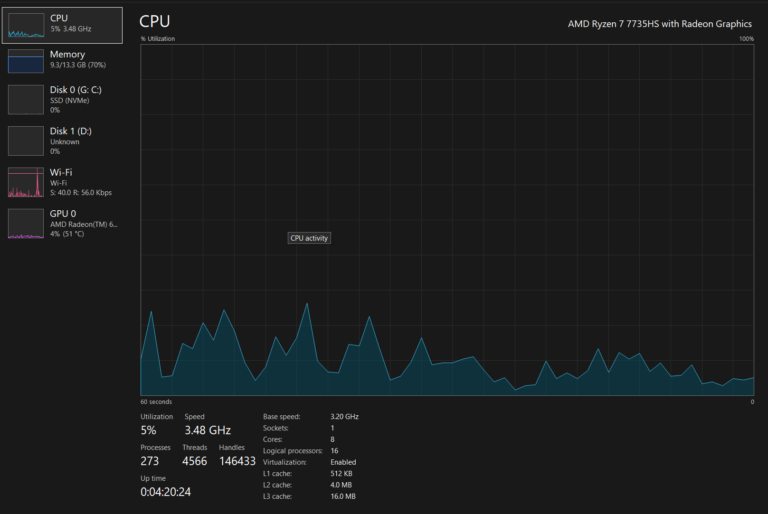Click the 'Sockets:' label
The image size is (768, 514).
[276, 428]
